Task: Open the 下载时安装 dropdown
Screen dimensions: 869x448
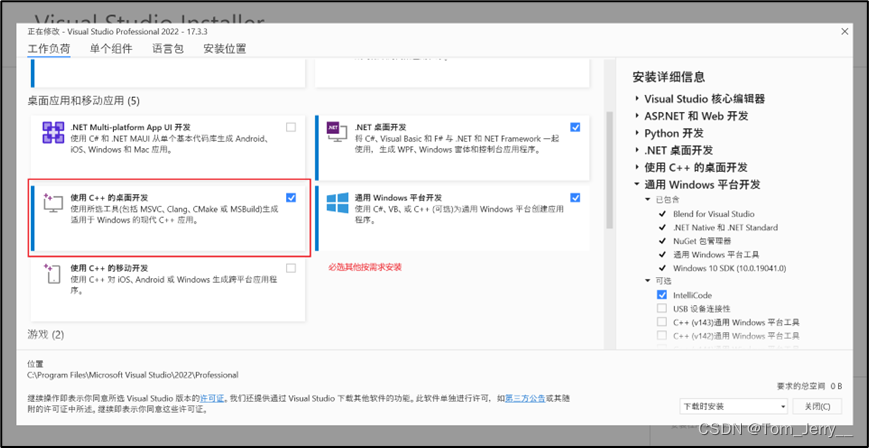Action: [734, 406]
